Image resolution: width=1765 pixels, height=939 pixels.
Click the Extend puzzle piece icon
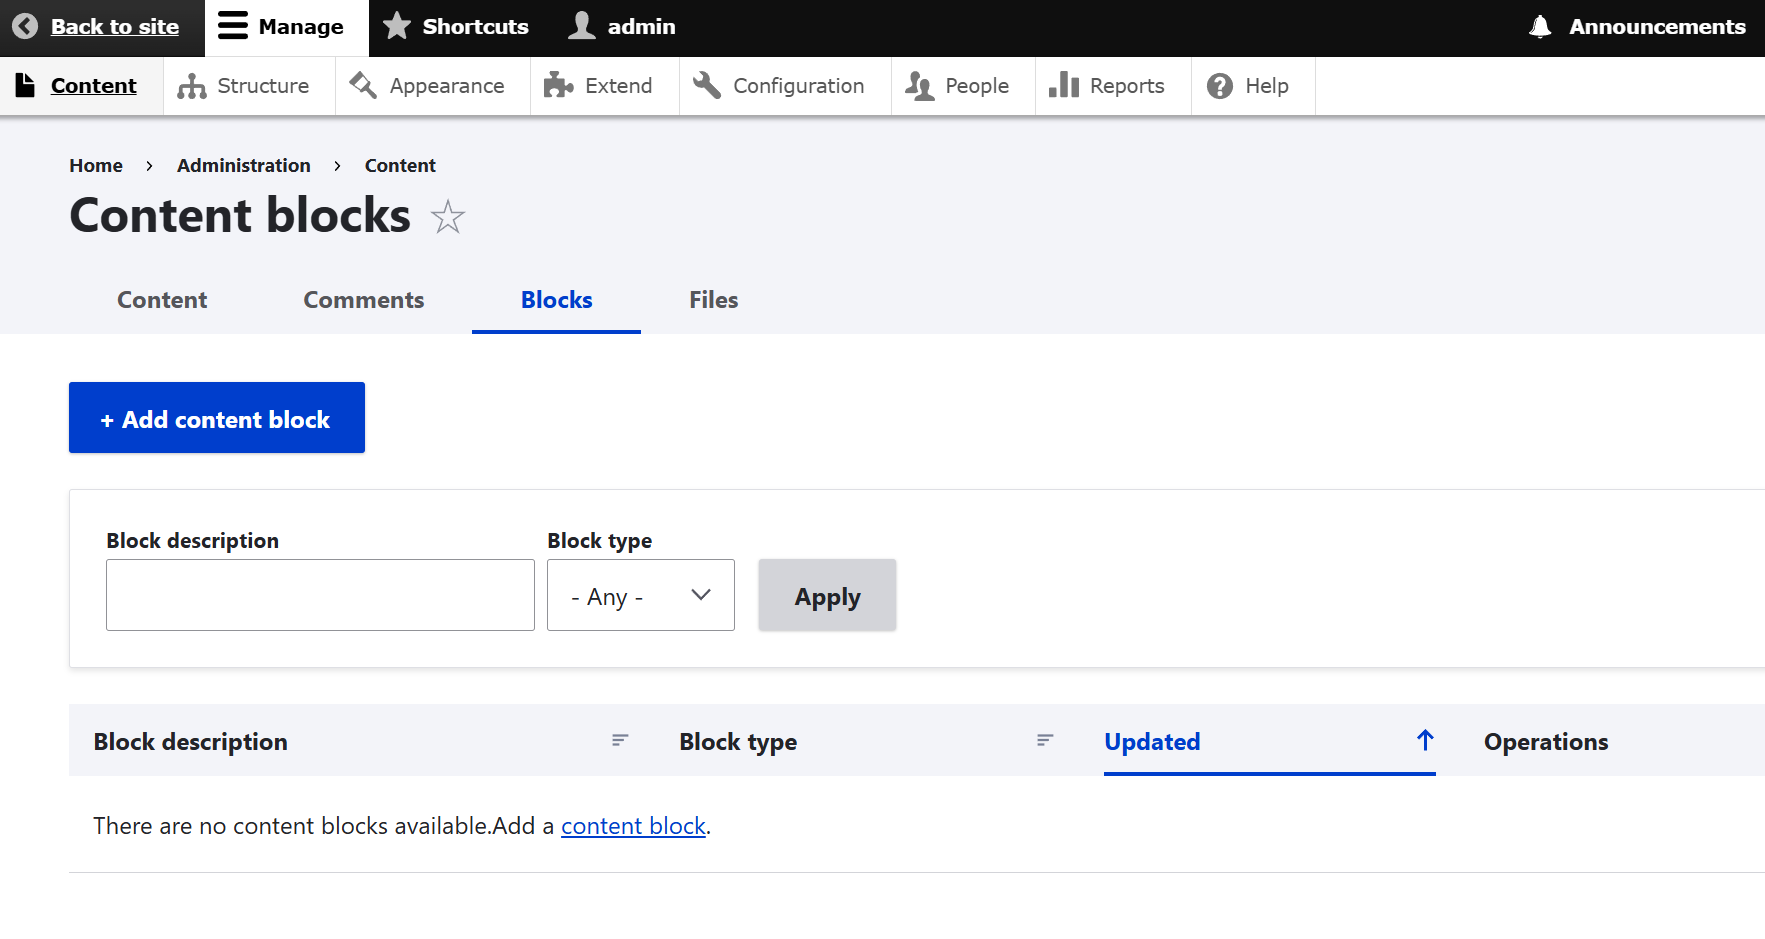click(x=558, y=86)
